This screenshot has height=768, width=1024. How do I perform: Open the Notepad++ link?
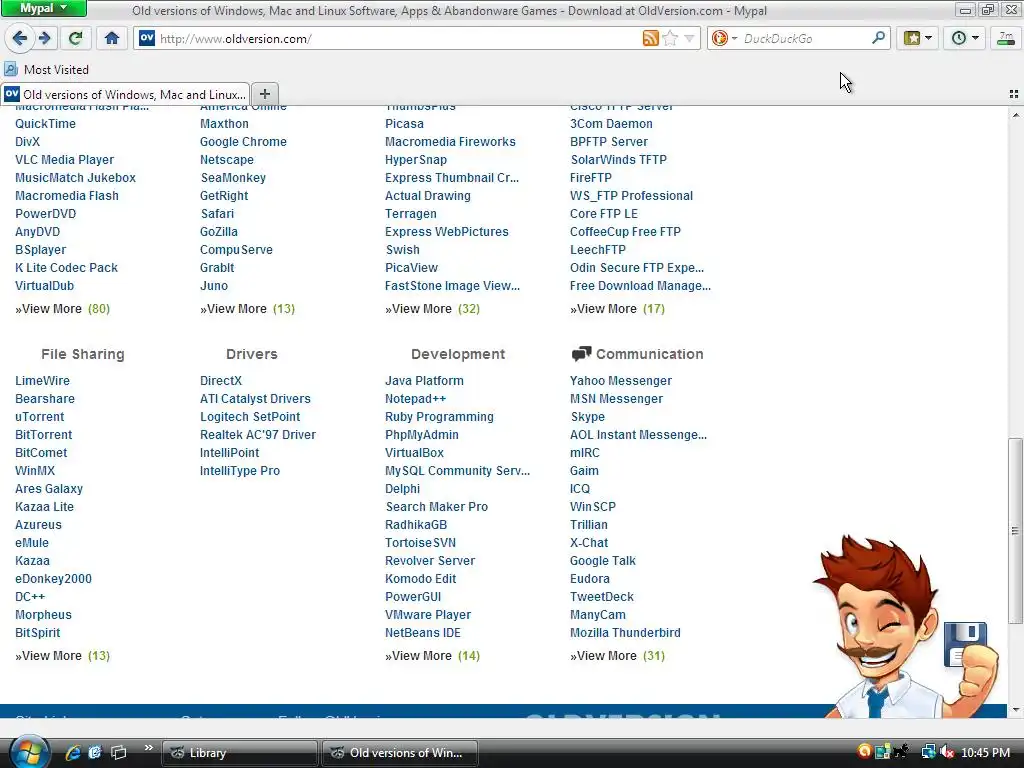pos(415,399)
